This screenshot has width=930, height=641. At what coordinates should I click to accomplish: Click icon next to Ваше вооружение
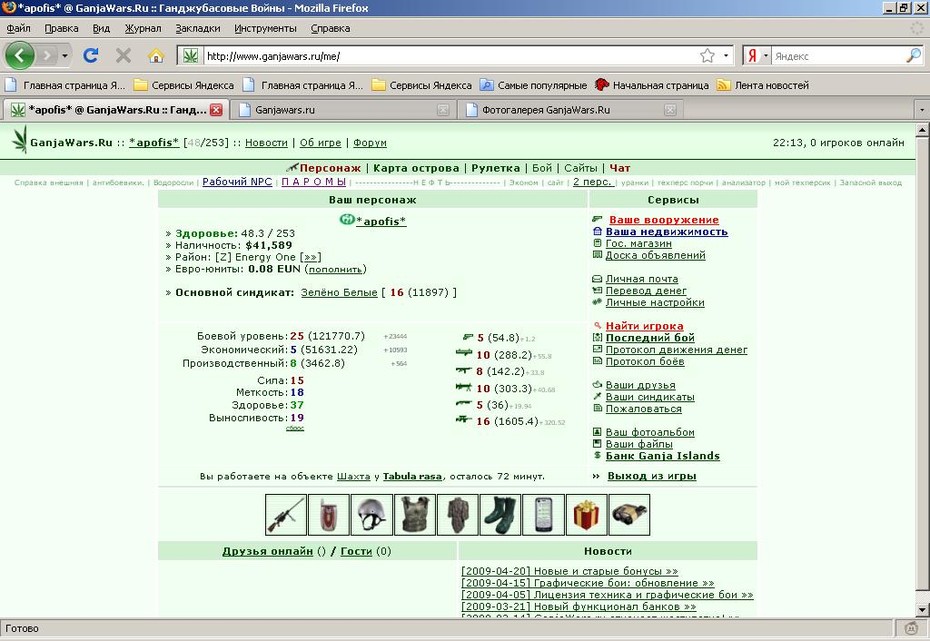597,219
